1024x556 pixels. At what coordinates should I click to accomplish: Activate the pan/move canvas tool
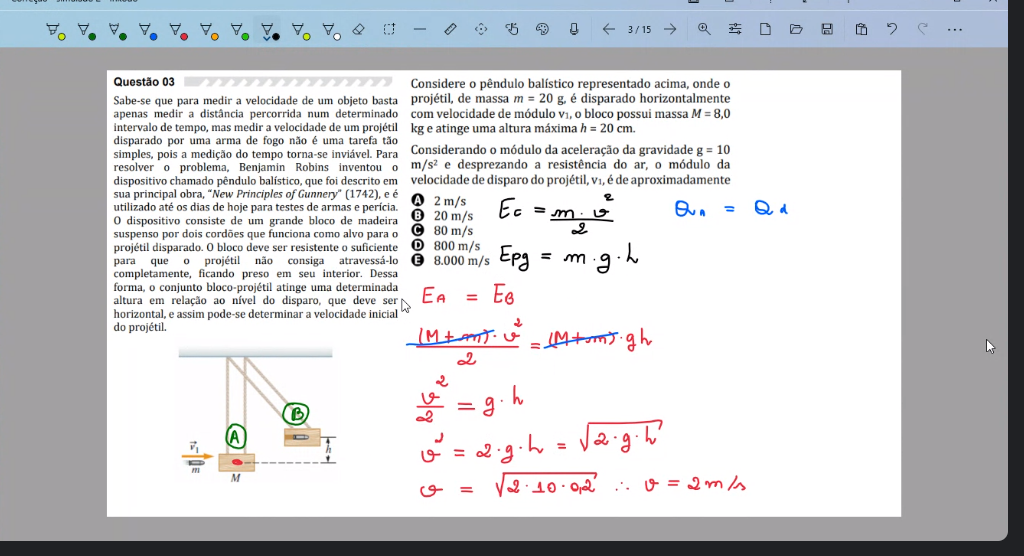[481, 29]
